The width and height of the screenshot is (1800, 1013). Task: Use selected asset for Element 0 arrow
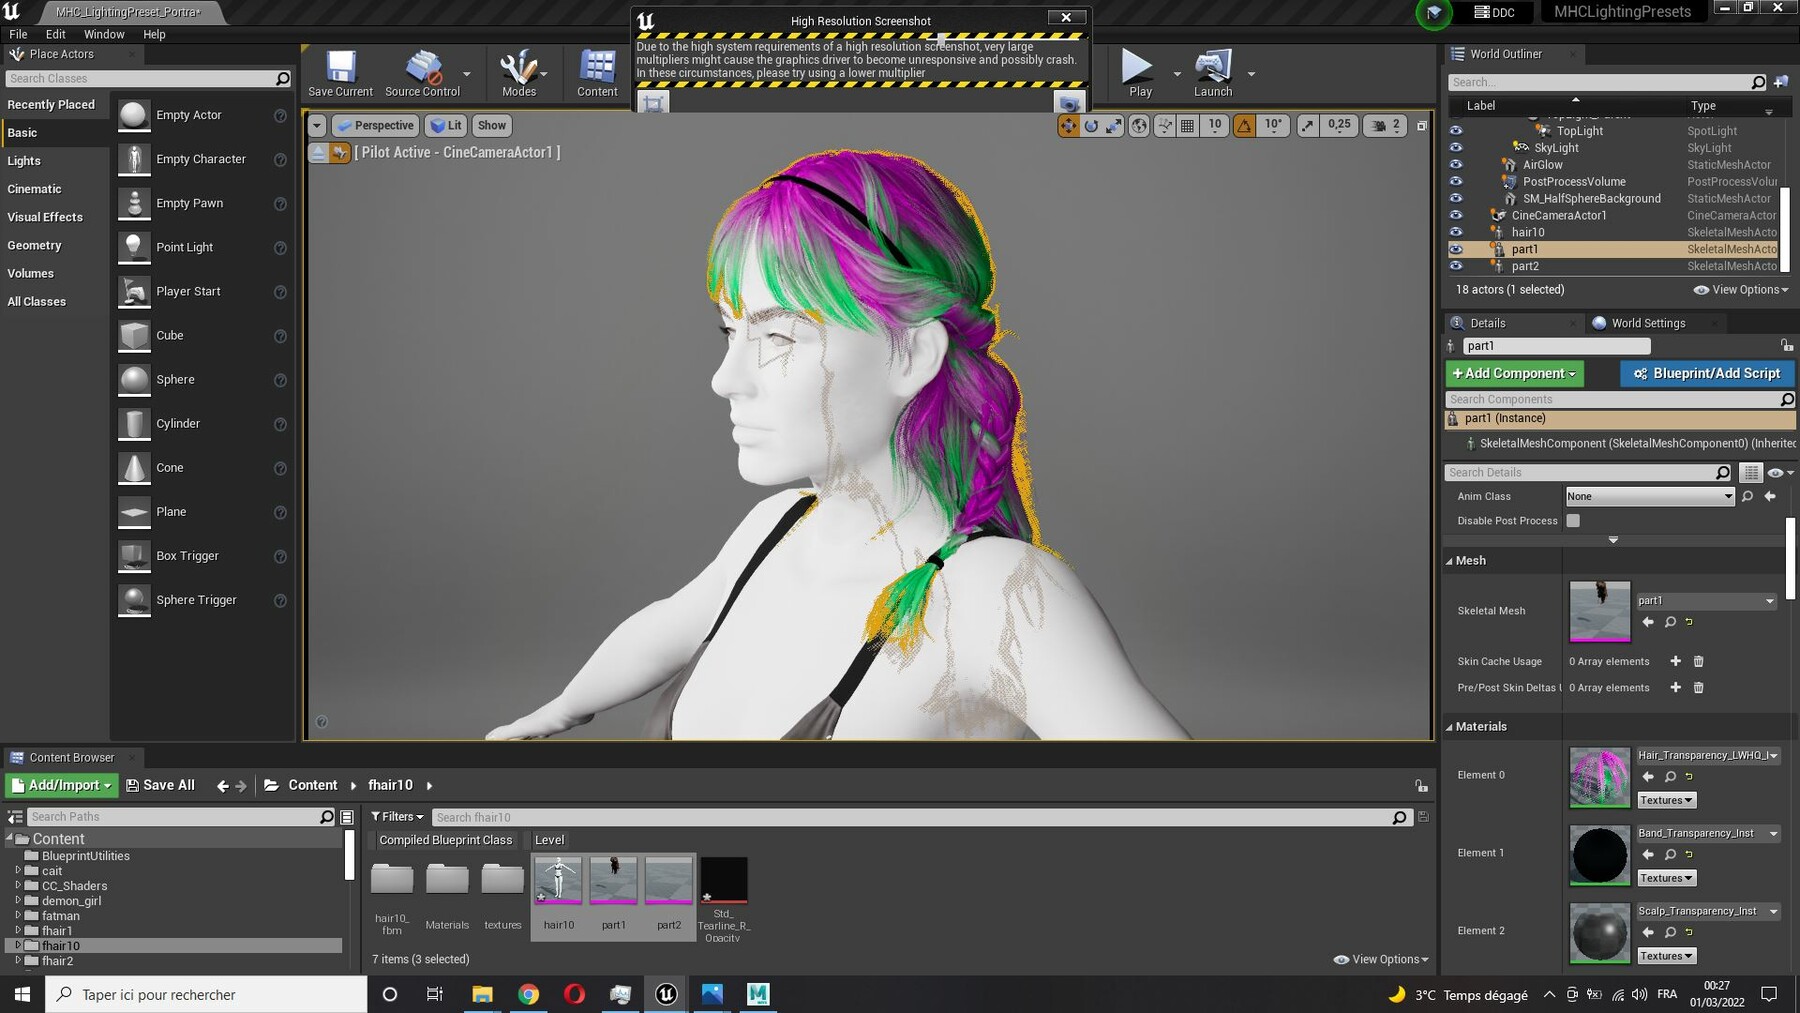click(x=1648, y=777)
